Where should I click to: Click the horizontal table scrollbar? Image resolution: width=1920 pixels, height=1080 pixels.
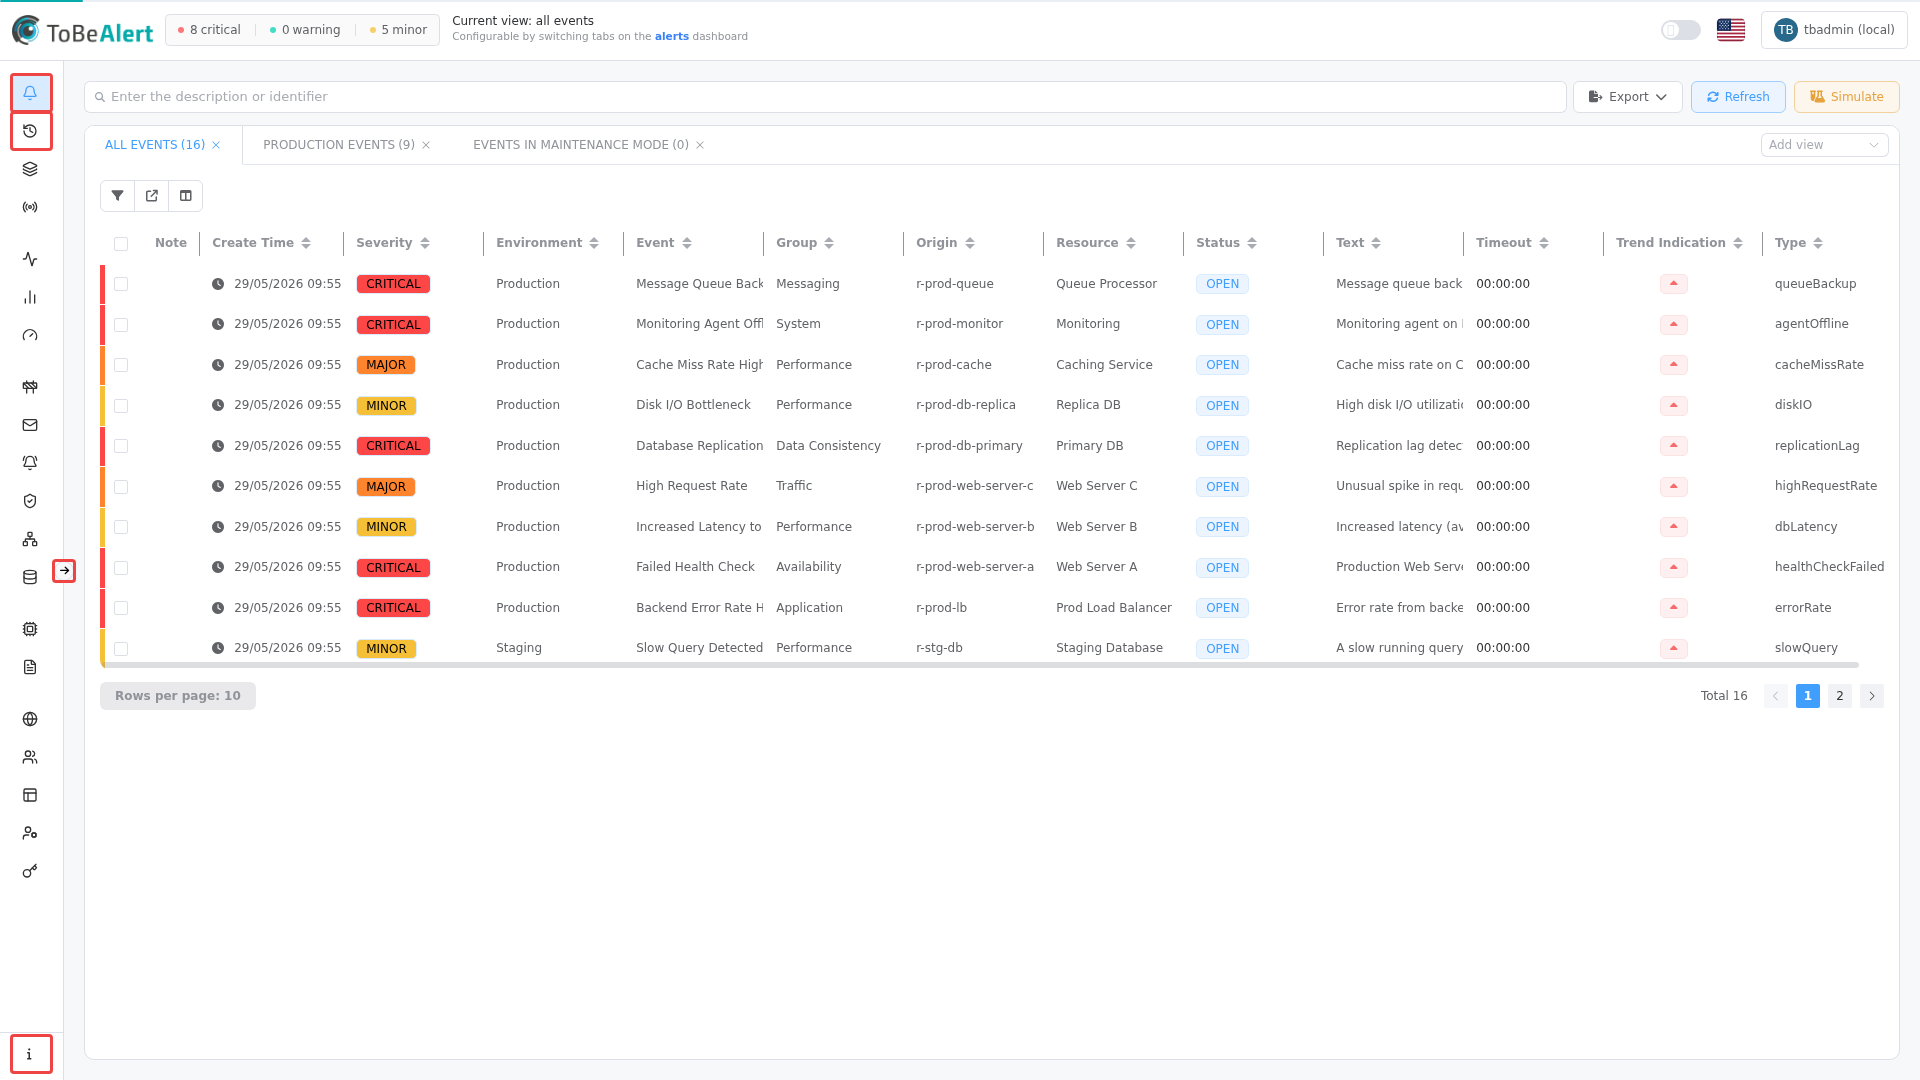(980, 665)
